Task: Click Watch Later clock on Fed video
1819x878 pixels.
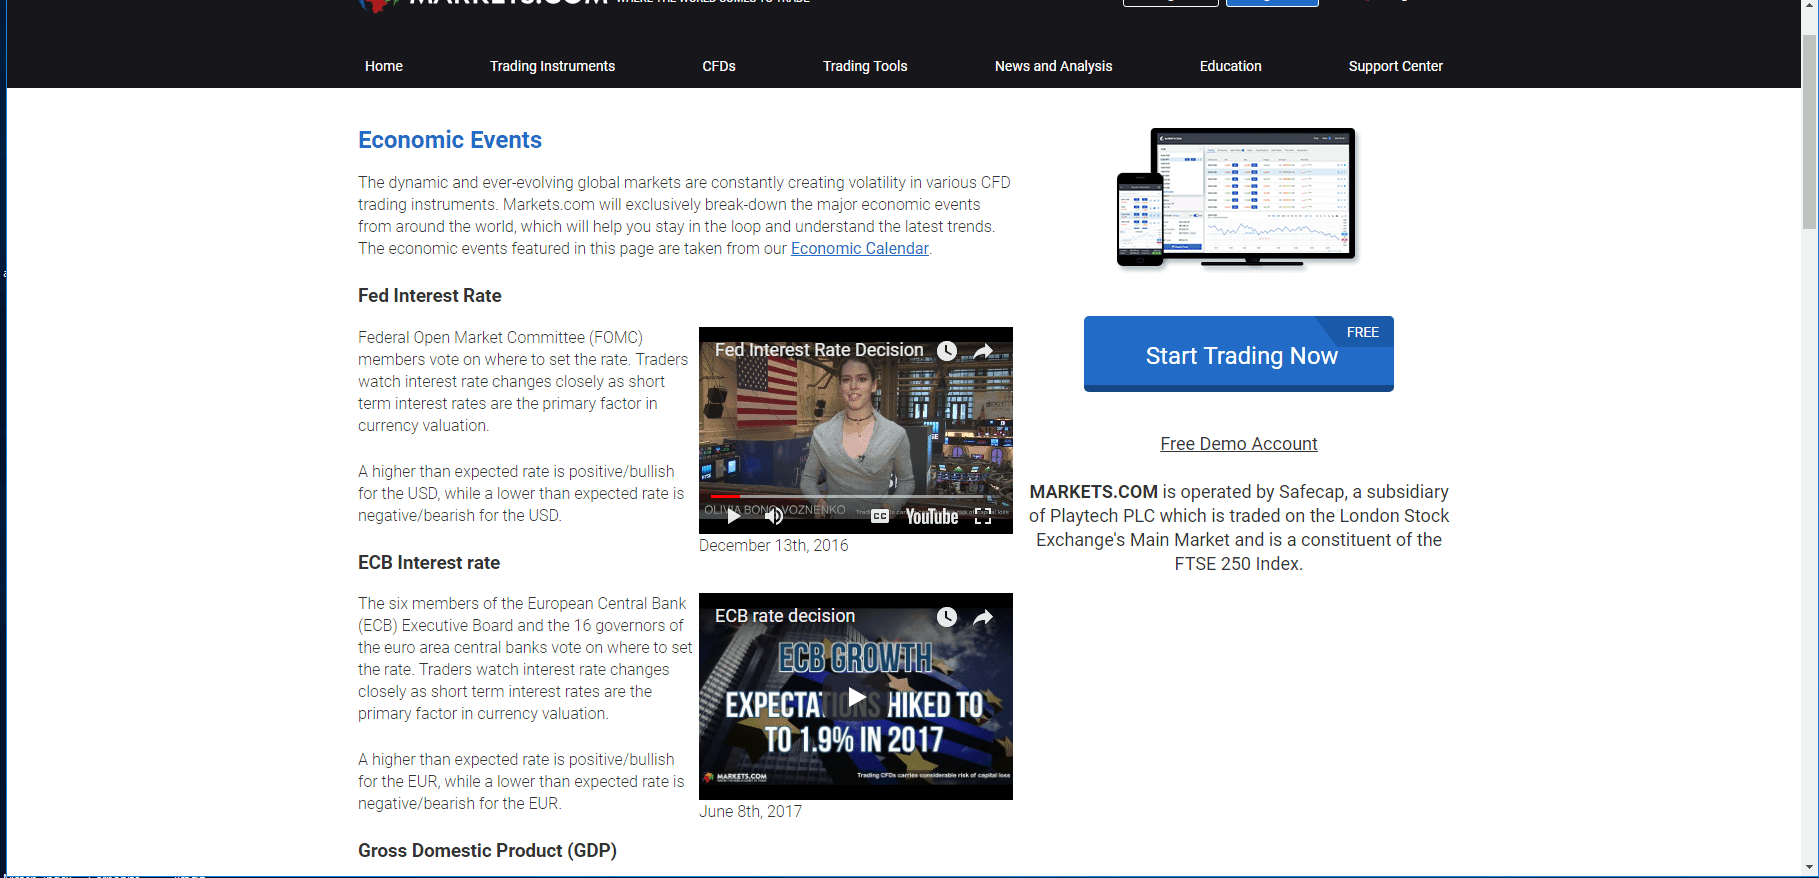Action: (947, 350)
